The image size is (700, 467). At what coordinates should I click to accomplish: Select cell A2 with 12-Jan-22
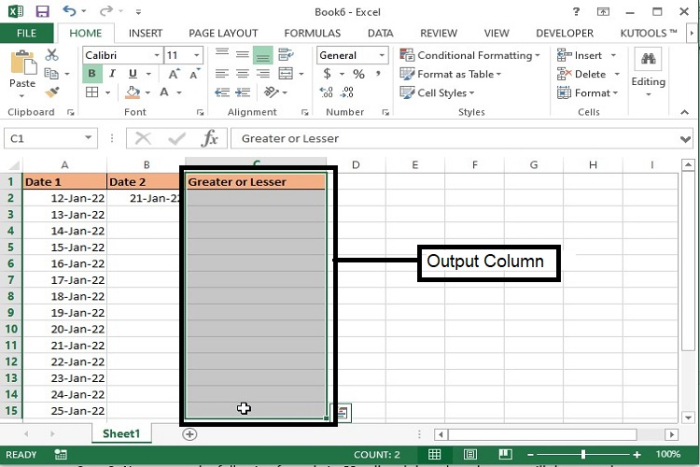[65, 198]
